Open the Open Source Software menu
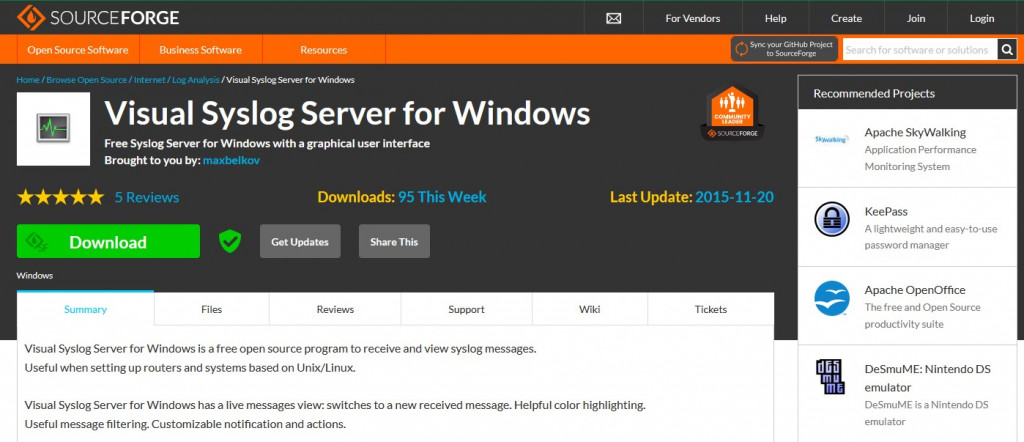This screenshot has height=442, width=1024. click(x=78, y=50)
